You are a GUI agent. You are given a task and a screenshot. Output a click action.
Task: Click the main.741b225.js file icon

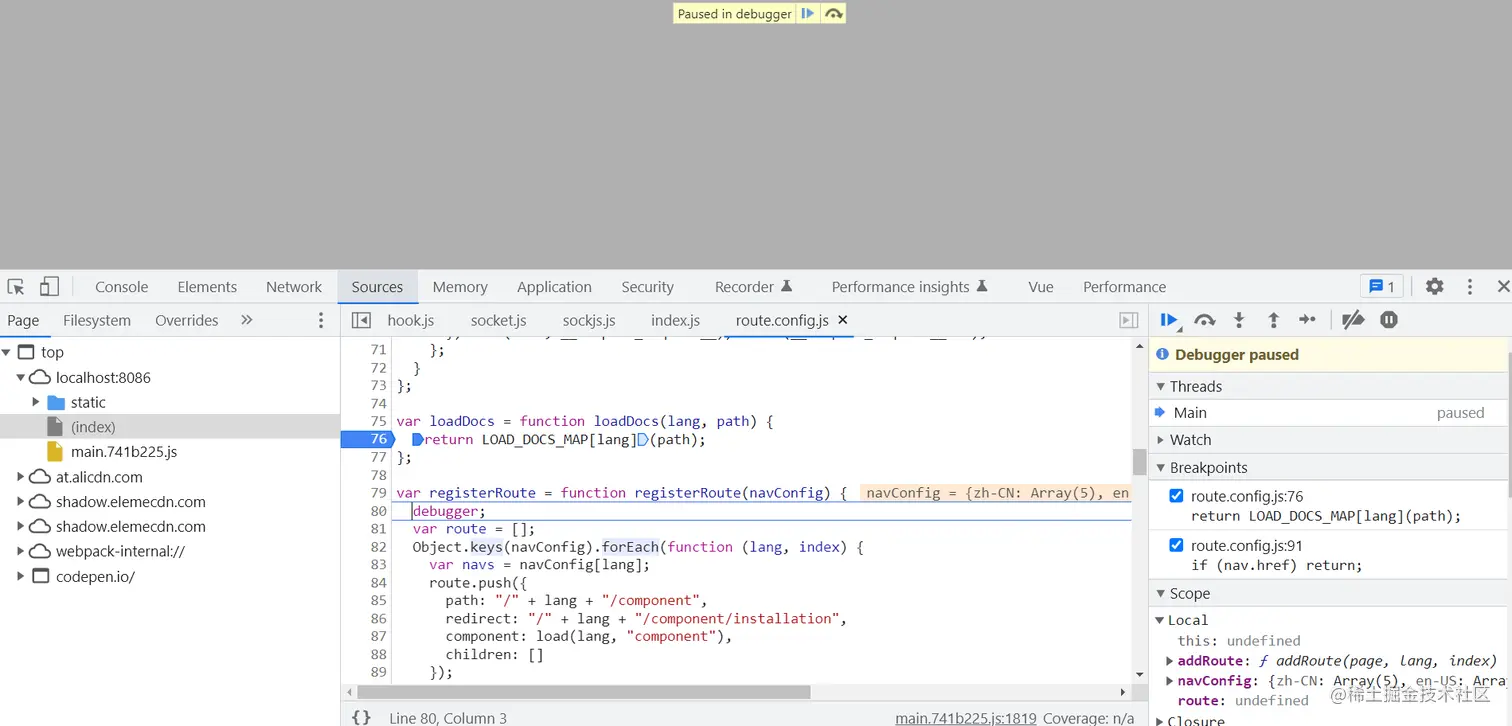pyautogui.click(x=55, y=452)
